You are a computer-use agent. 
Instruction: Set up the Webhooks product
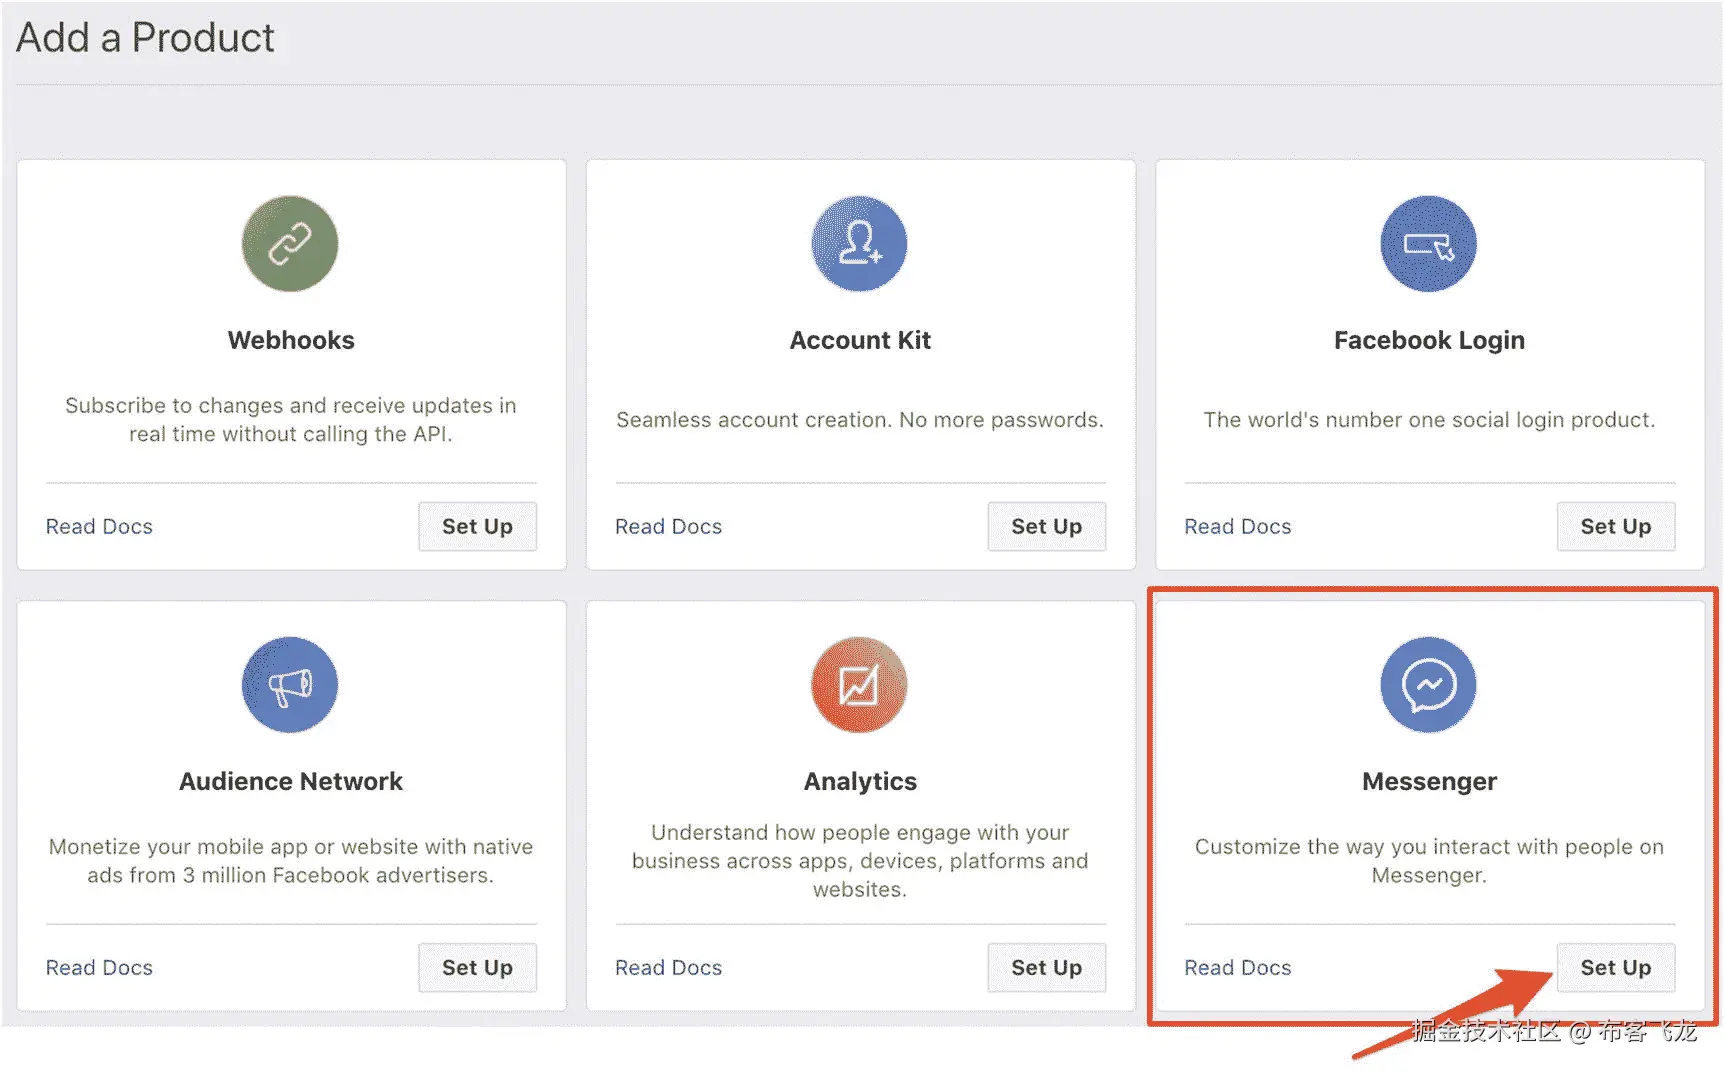pos(477,527)
